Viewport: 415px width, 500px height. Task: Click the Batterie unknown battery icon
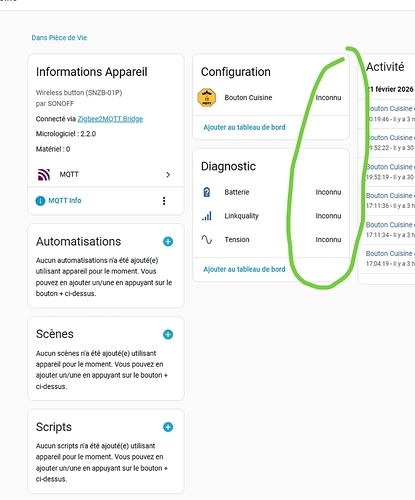point(207,192)
